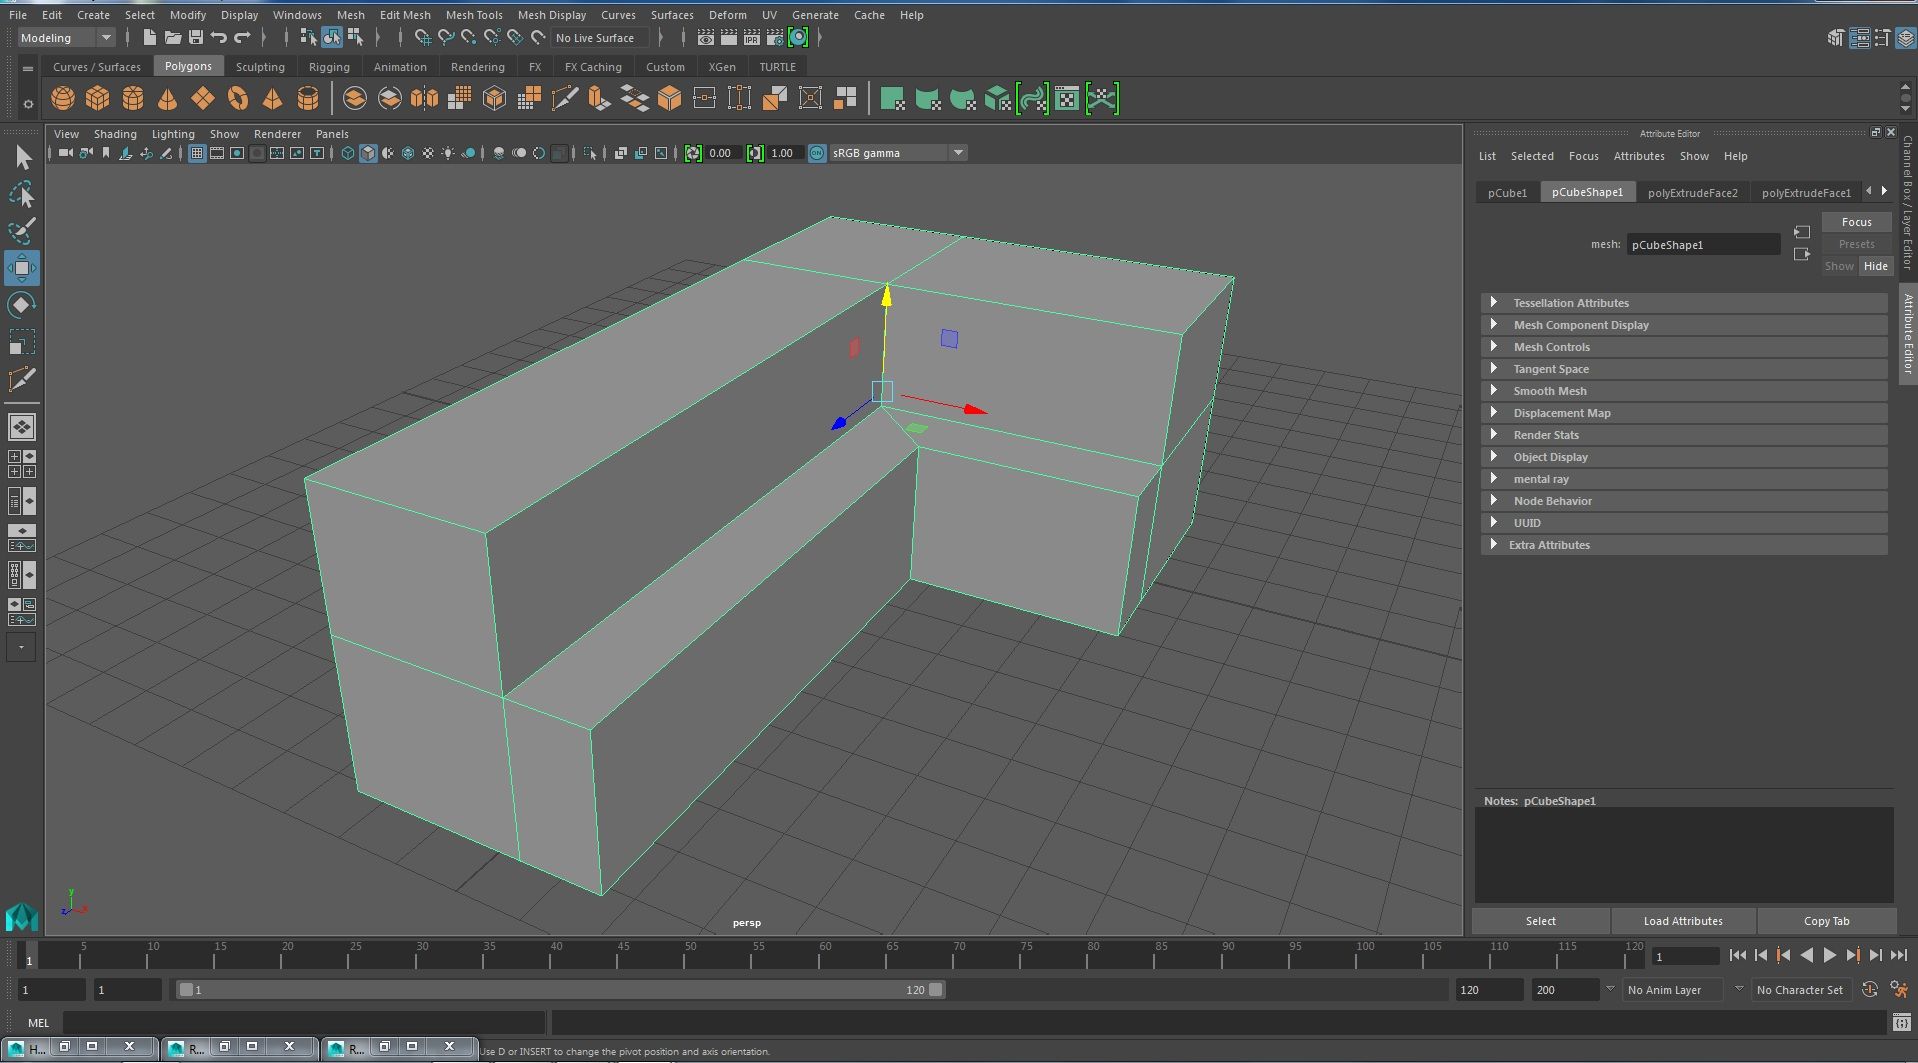Create a polygon pyramid from the shelf
This screenshot has width=1918, height=1063.
272,98
